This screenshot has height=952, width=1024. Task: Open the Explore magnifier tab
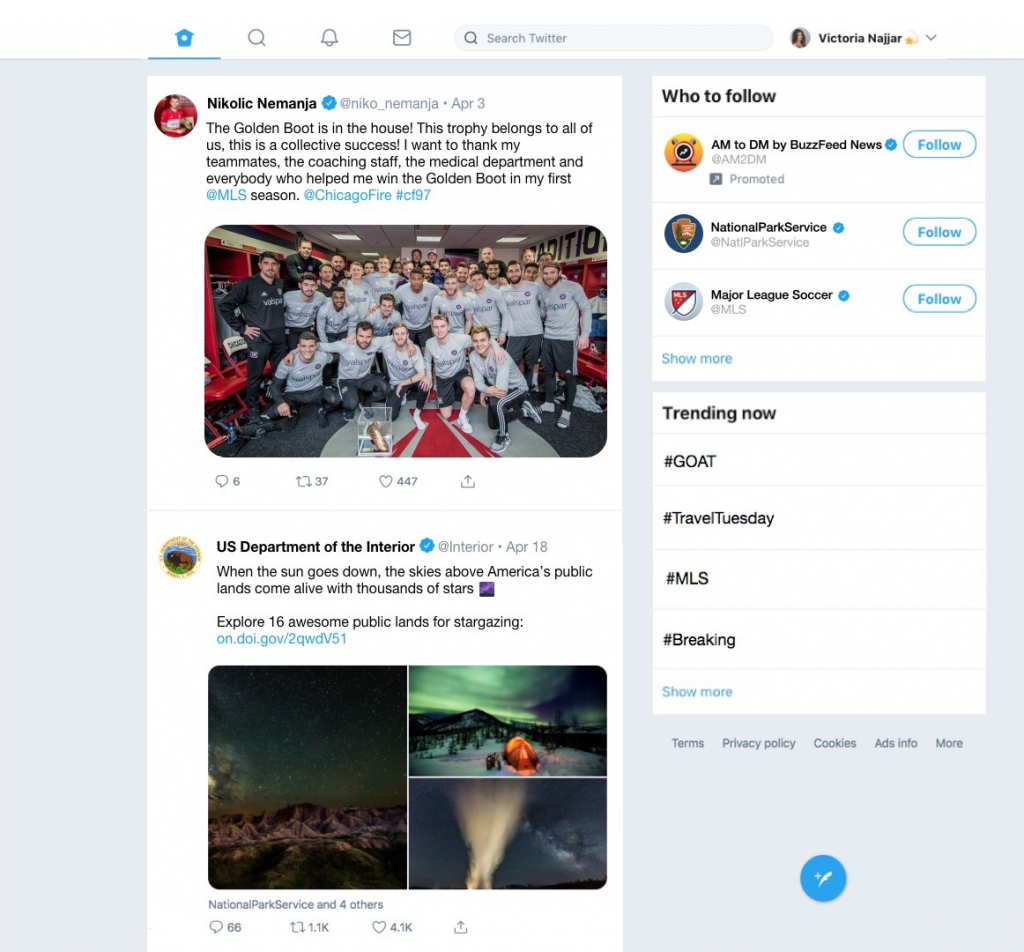(x=257, y=38)
